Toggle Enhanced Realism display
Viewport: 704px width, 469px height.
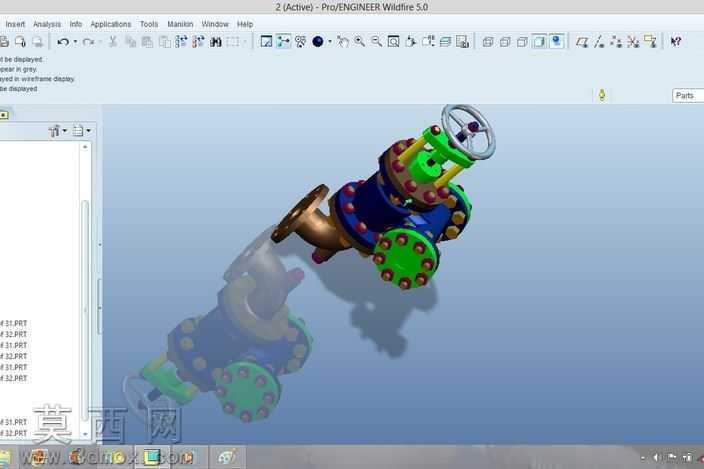click(x=557, y=42)
